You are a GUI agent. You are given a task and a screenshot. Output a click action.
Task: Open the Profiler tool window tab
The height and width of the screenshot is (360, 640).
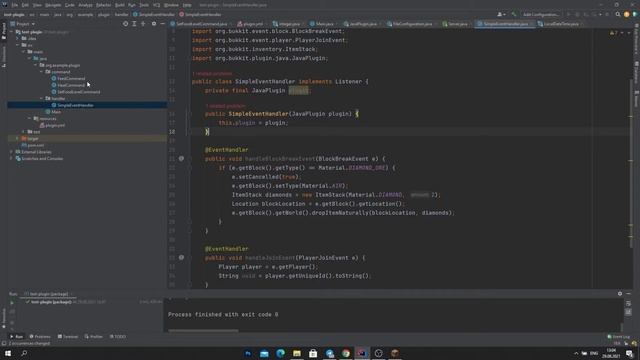pos(93,337)
